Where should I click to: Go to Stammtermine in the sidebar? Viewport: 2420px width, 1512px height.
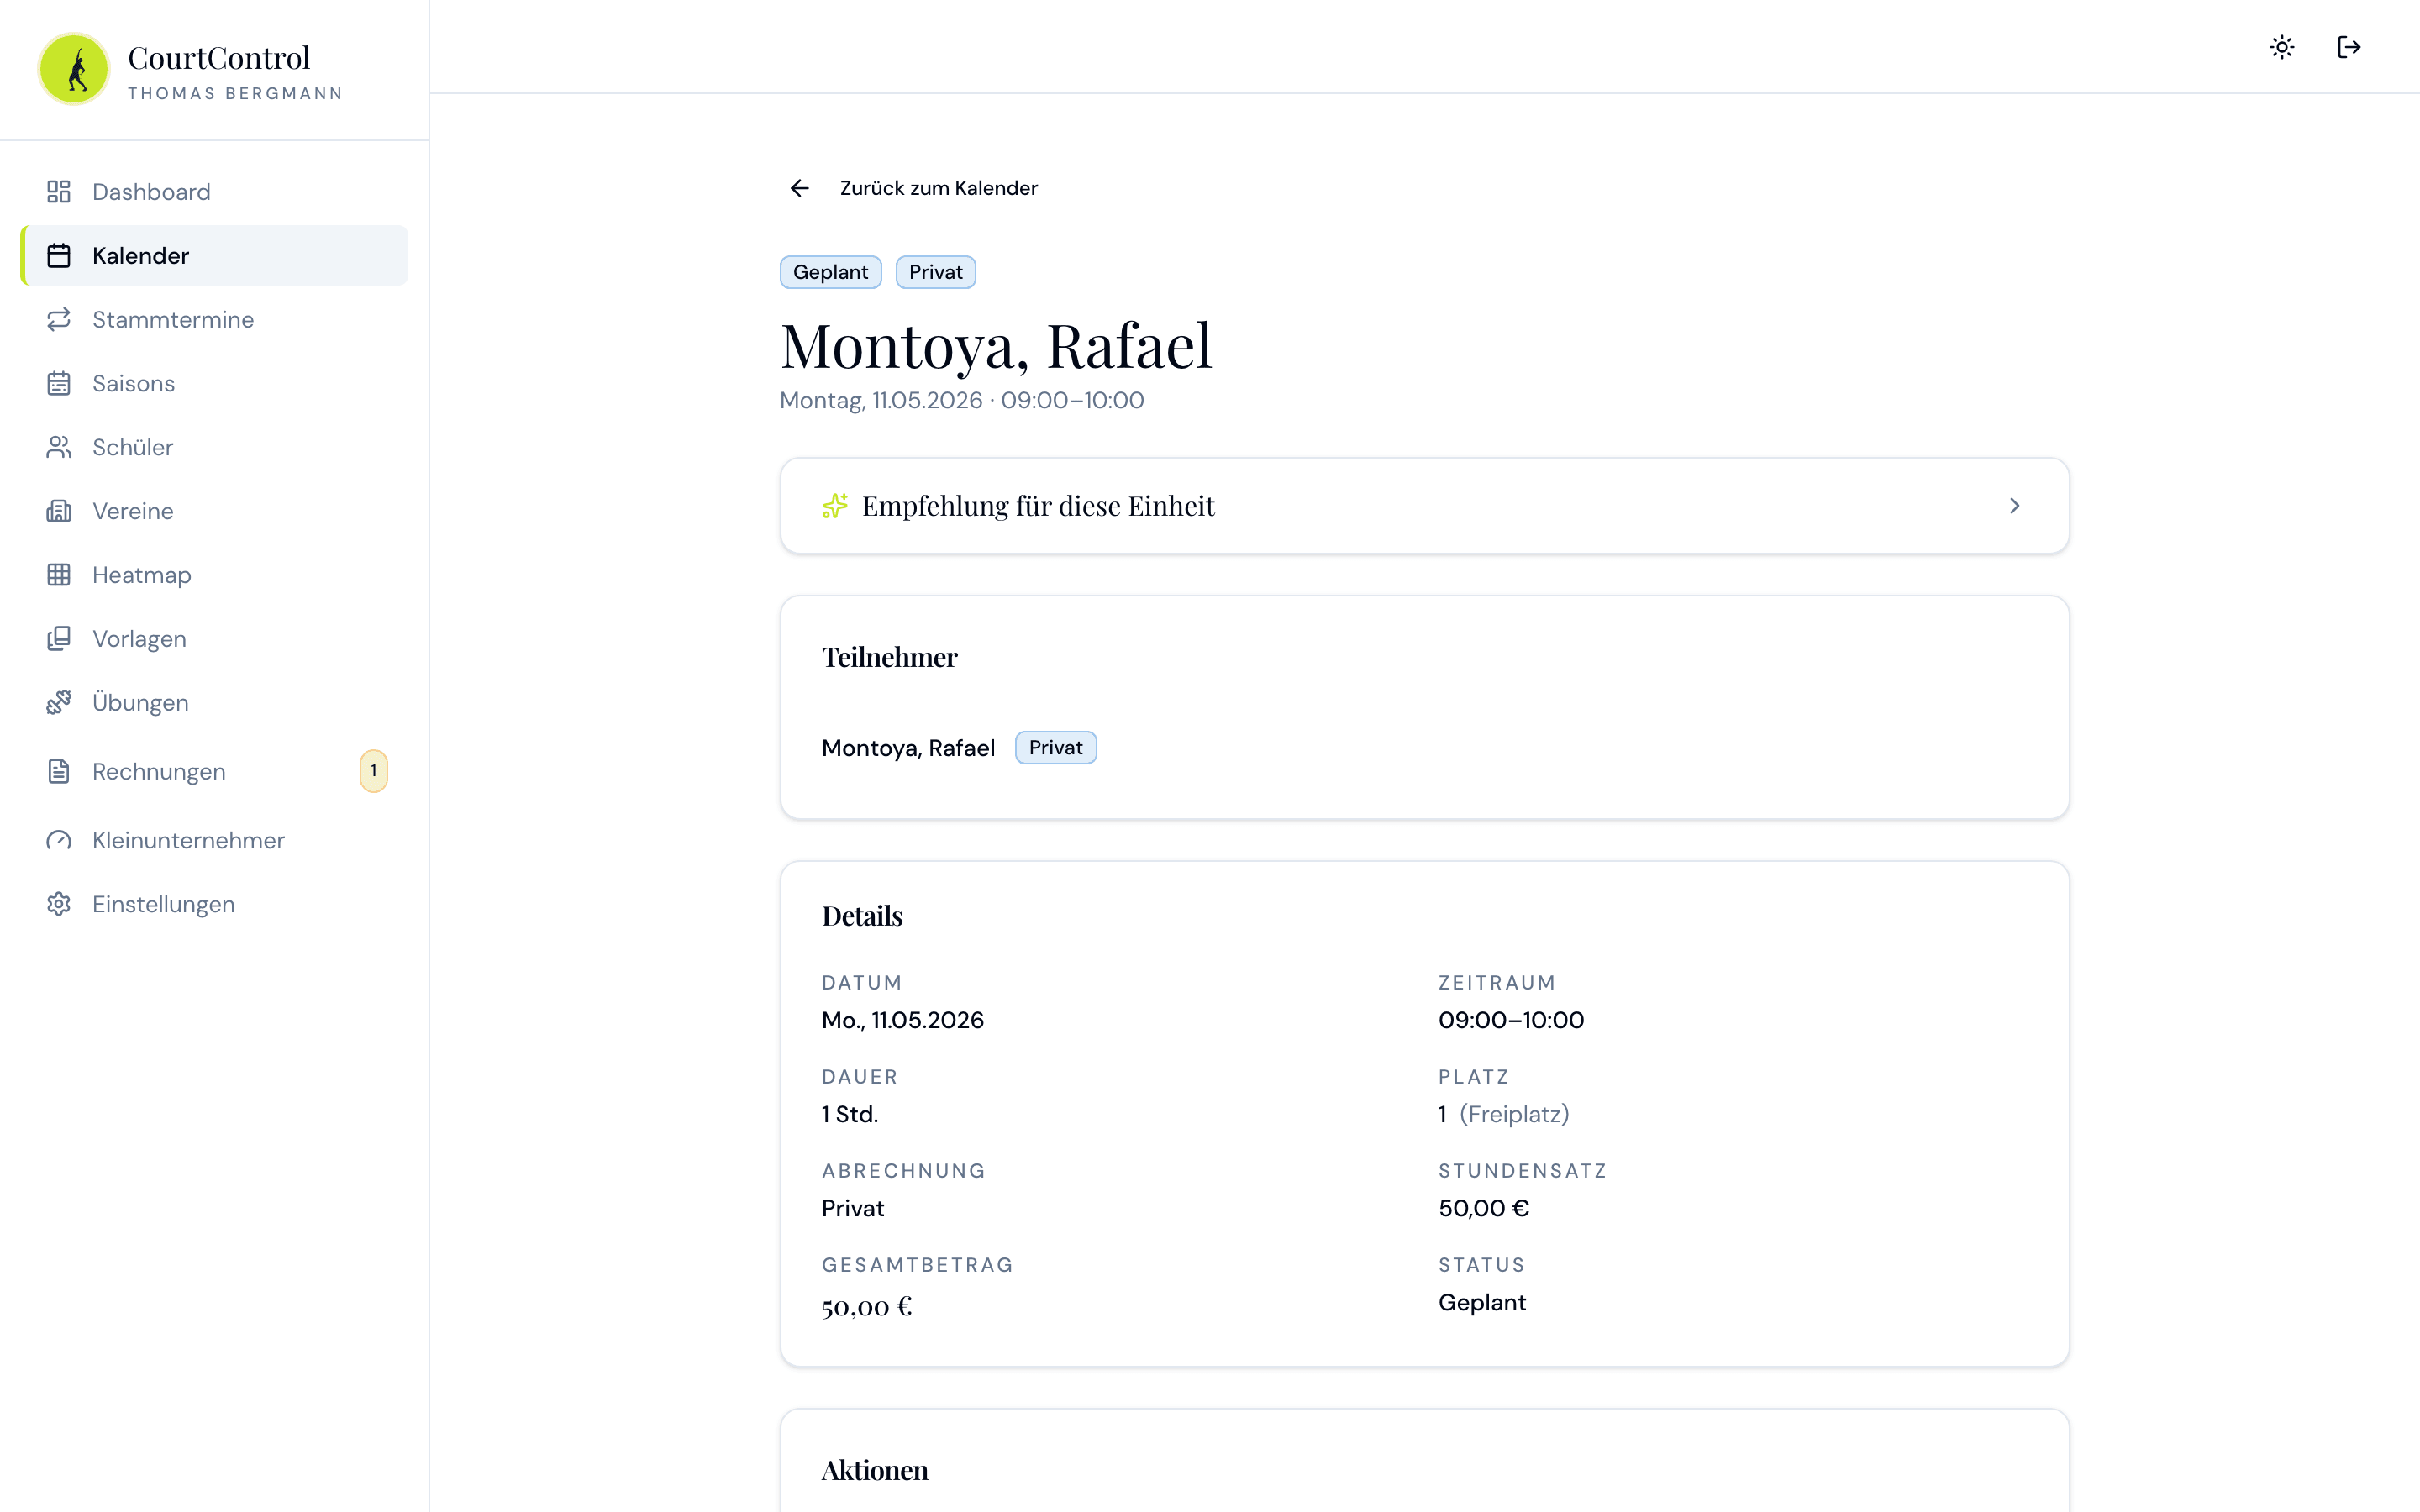click(x=214, y=319)
